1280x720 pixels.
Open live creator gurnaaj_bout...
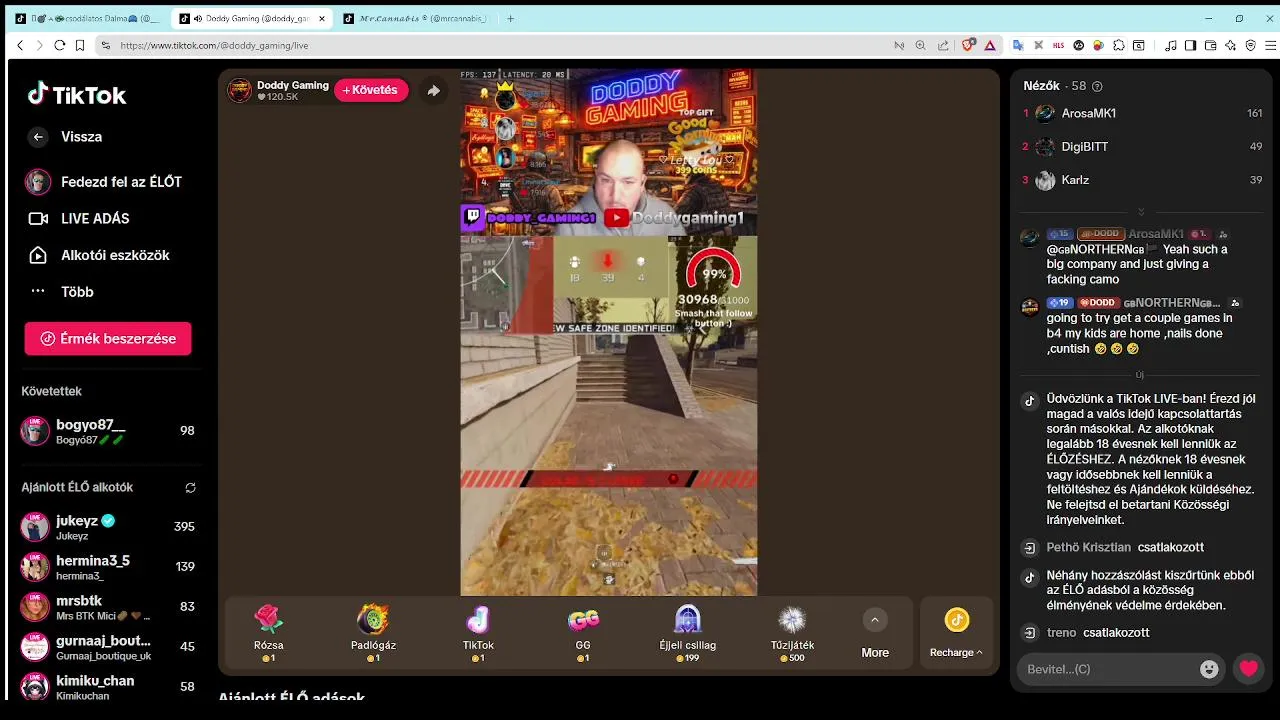coord(108,647)
